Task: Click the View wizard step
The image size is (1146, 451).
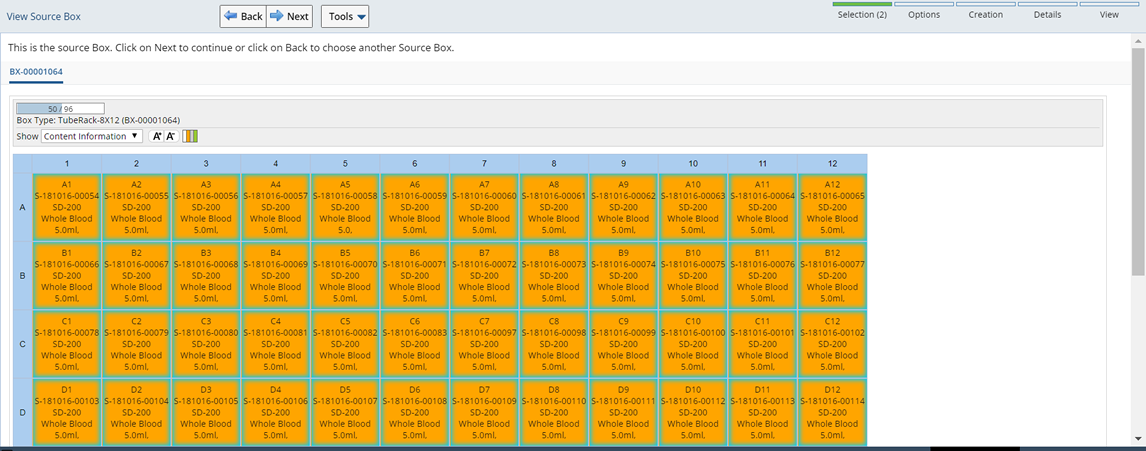Action: click(x=1109, y=10)
